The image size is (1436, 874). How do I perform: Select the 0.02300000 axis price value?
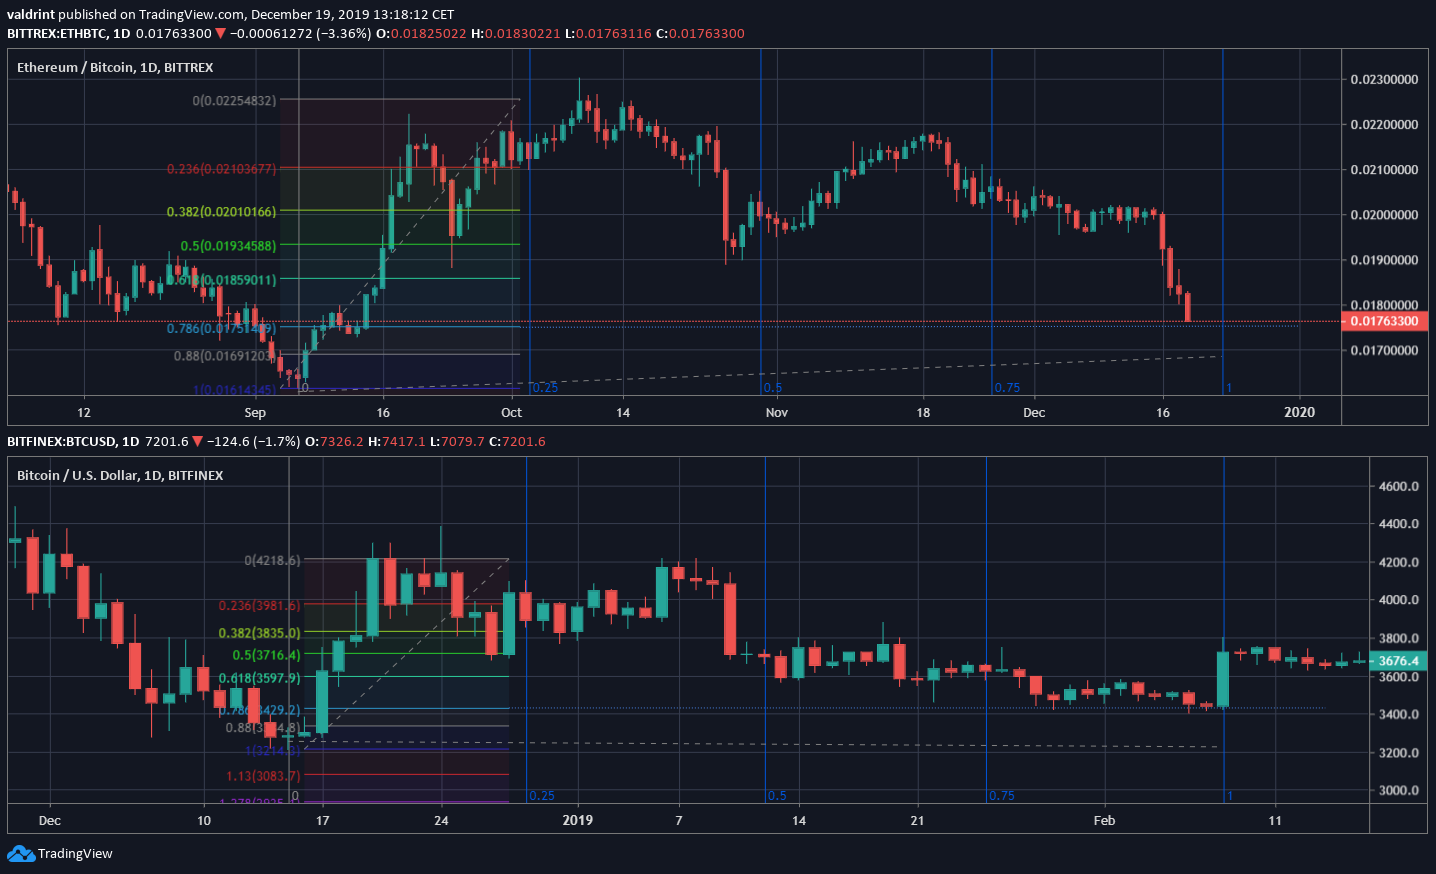[1384, 79]
